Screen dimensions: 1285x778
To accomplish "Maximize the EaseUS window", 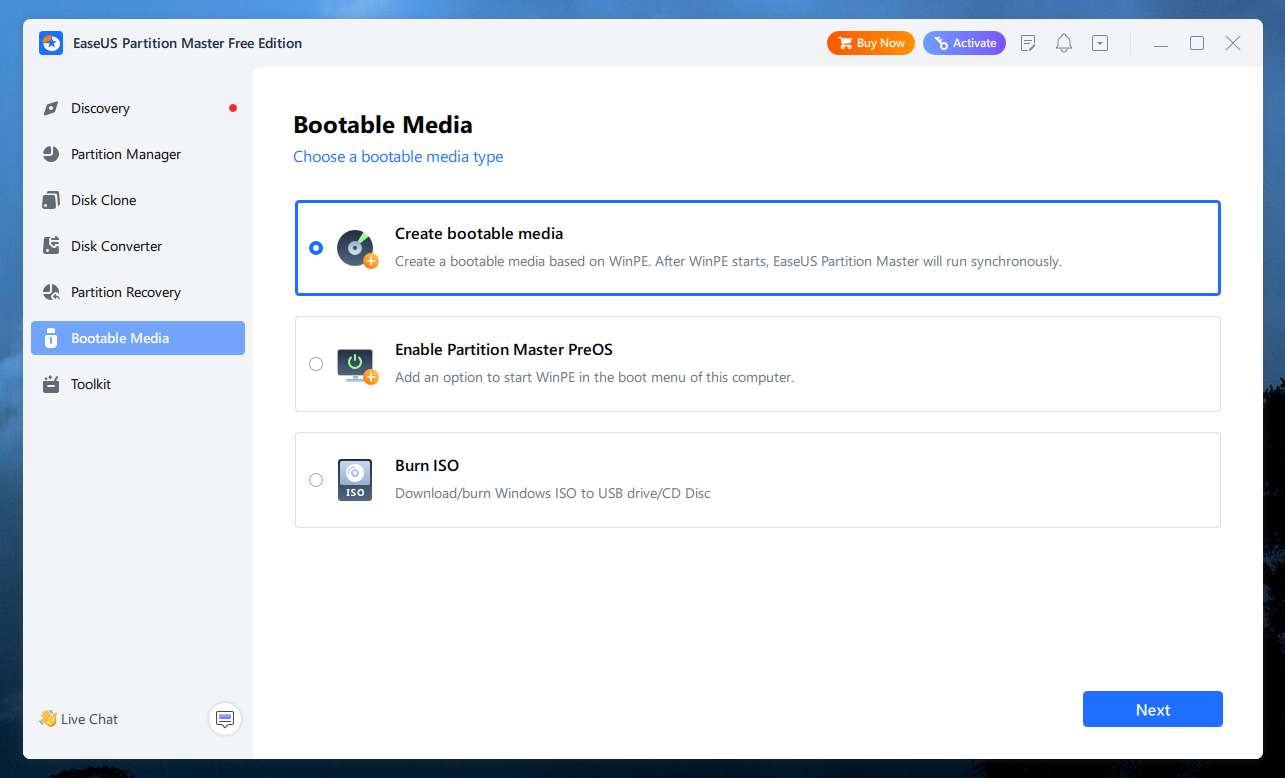I will (1197, 43).
